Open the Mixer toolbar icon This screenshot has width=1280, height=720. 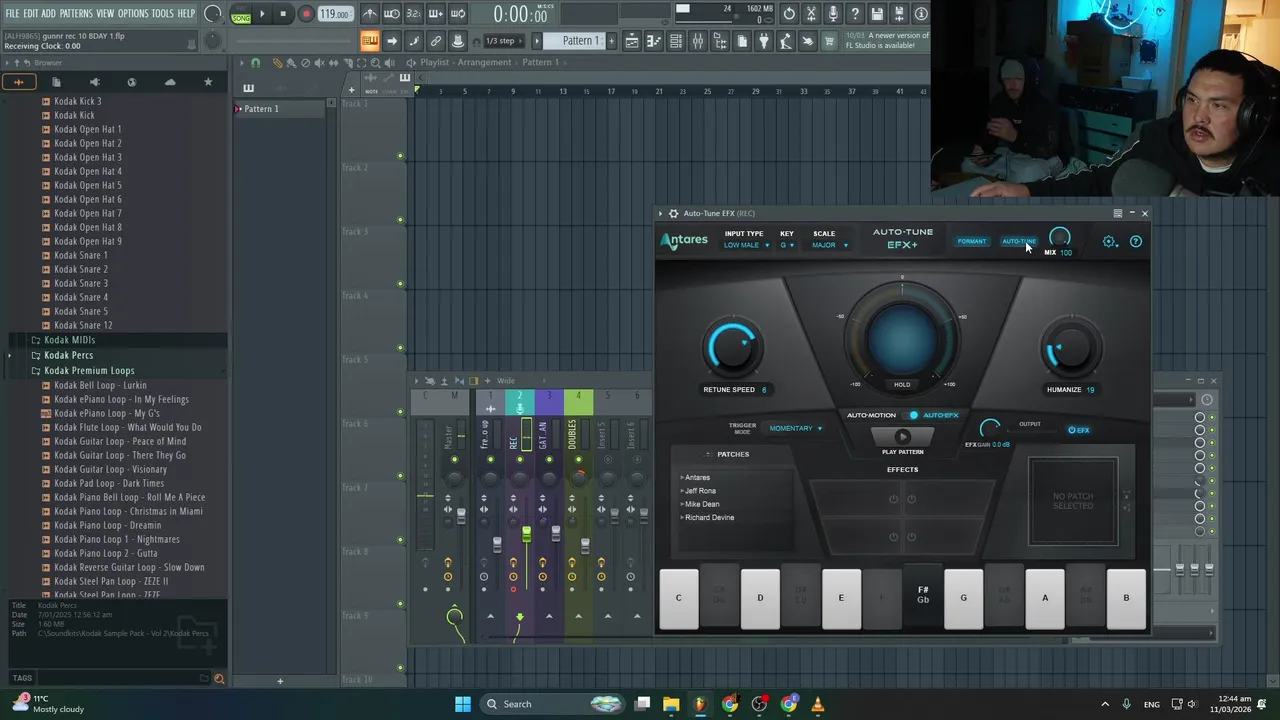coord(698,41)
